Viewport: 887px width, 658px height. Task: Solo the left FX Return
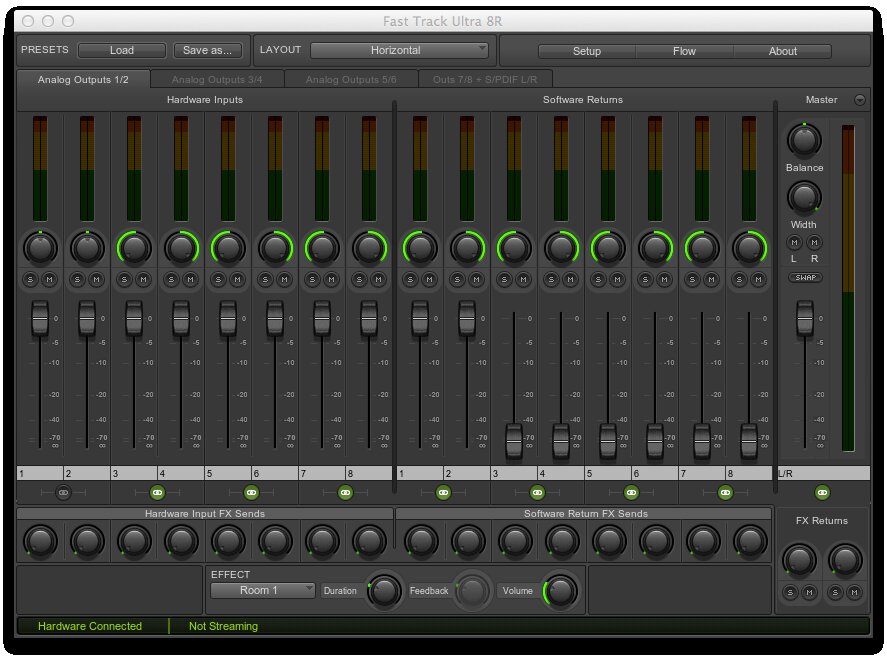click(790, 592)
